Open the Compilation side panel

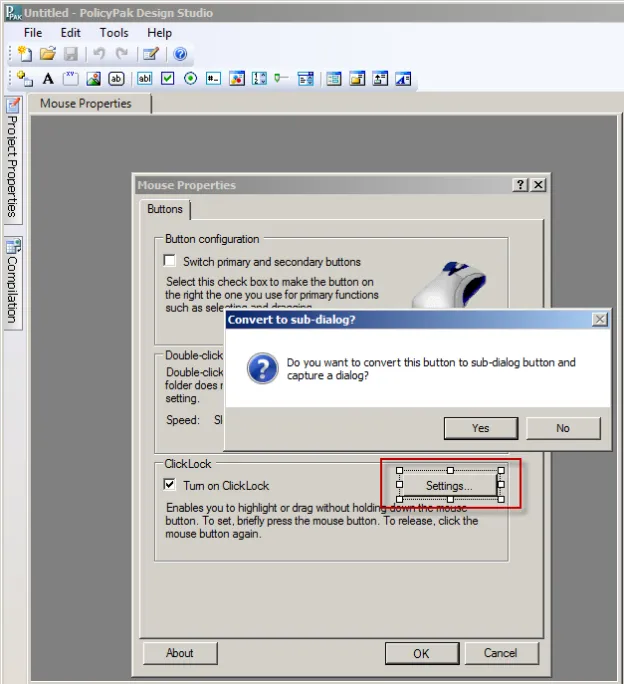(13, 283)
